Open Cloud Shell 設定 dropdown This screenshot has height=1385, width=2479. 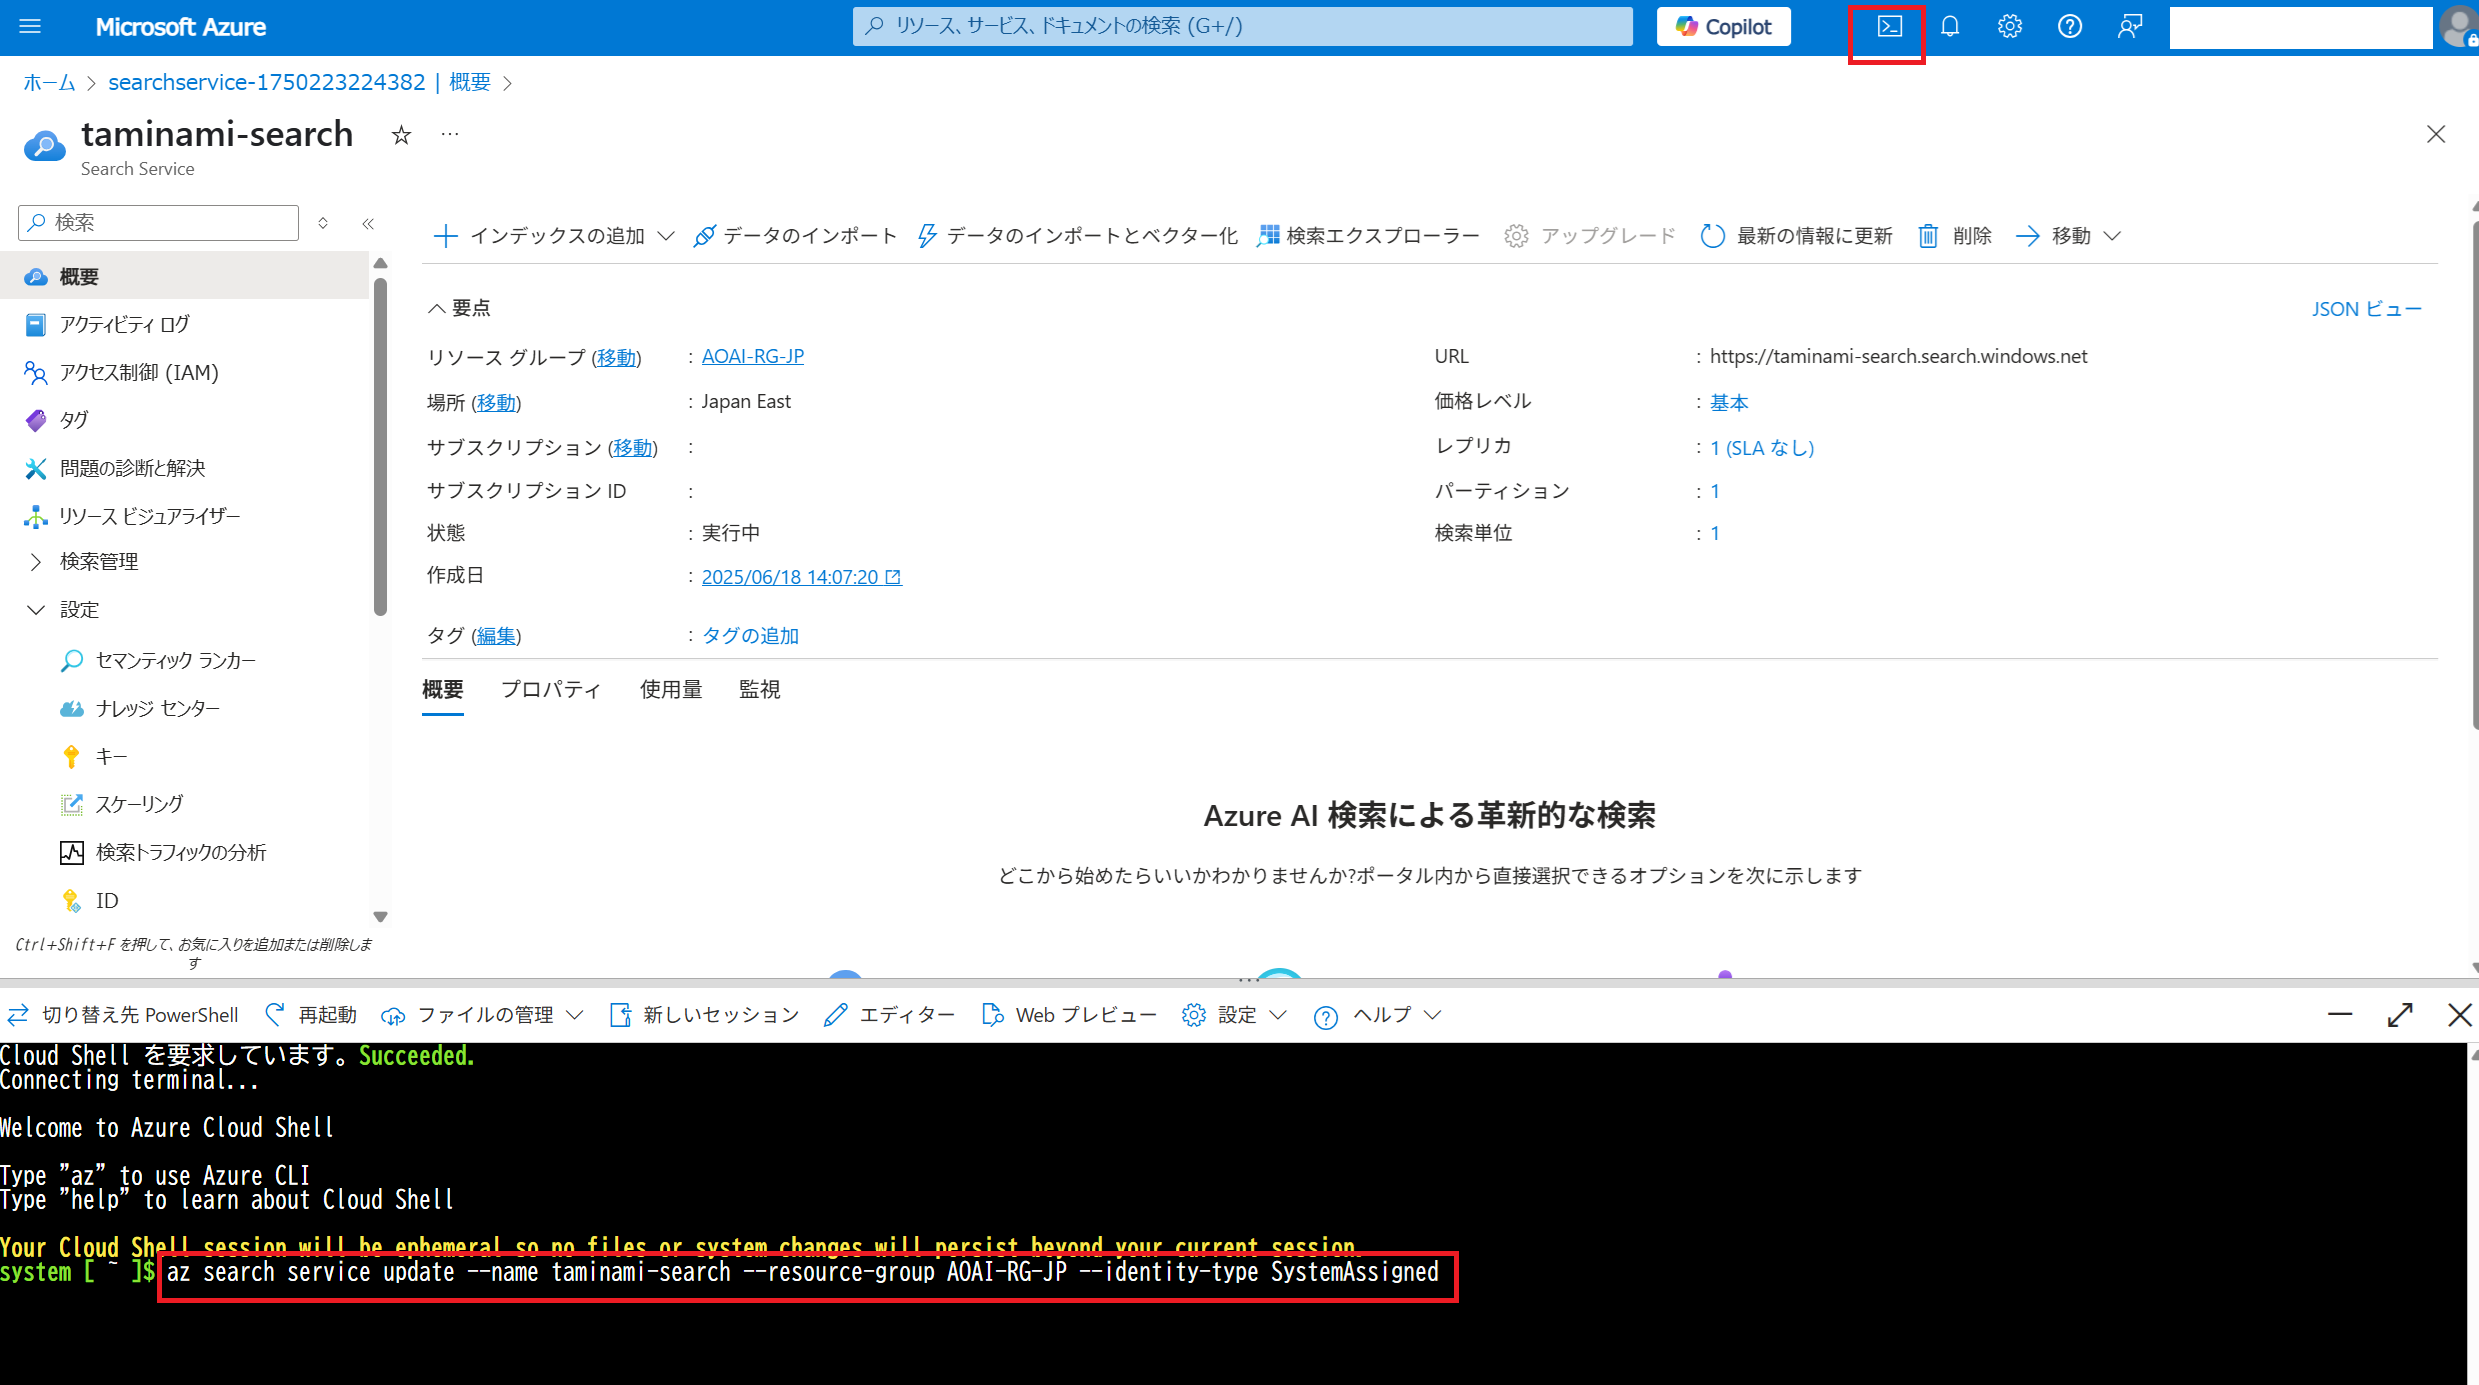coord(1234,1015)
